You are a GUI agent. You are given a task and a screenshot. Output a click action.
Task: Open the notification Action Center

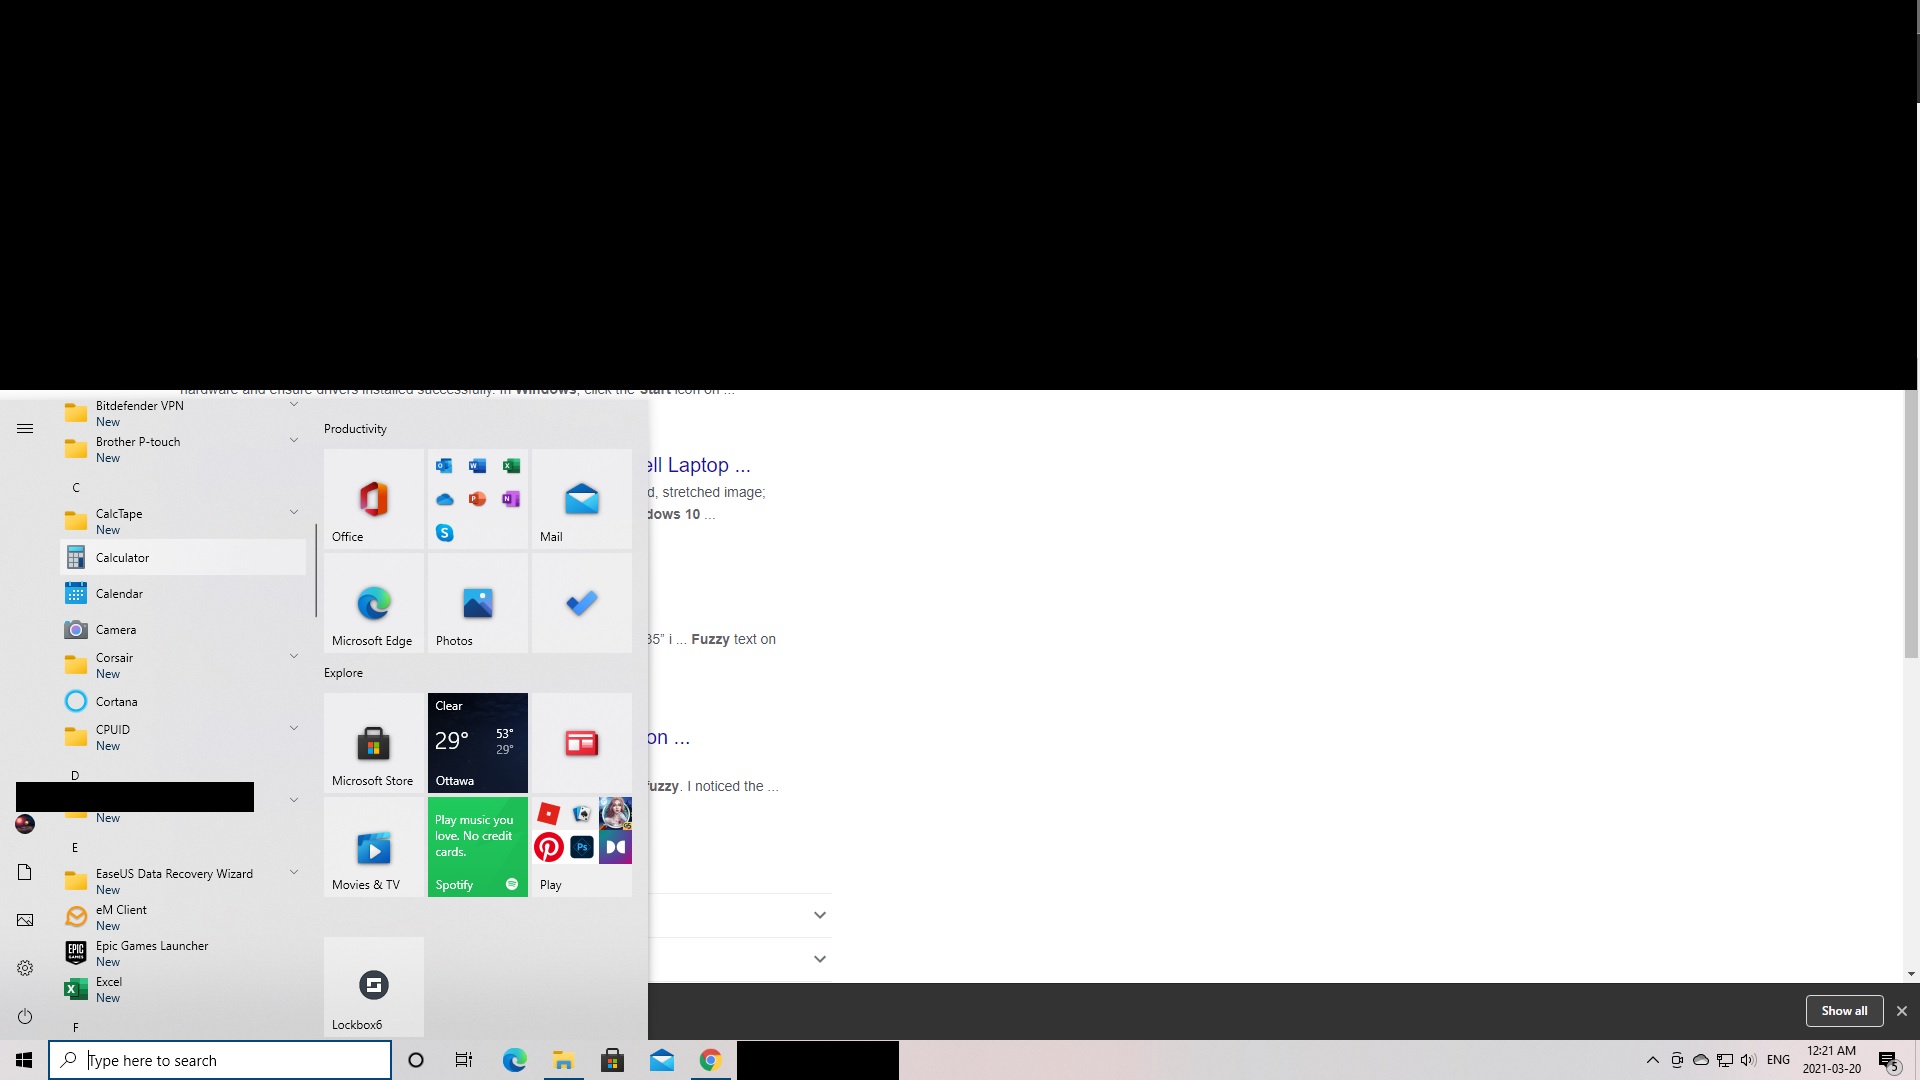1889,1060
